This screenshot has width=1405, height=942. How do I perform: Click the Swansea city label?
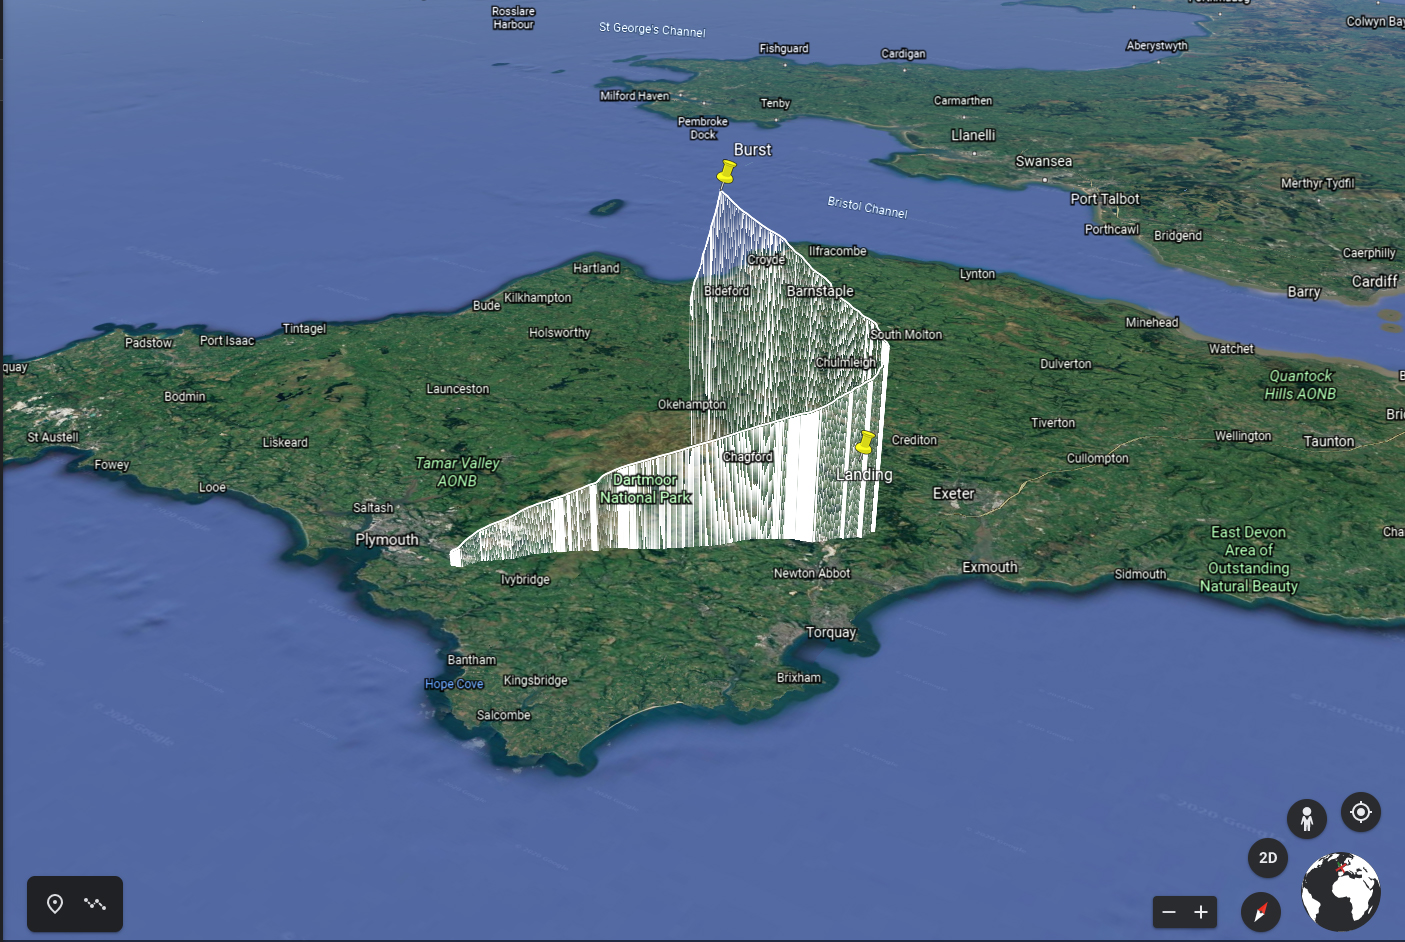(x=1044, y=161)
